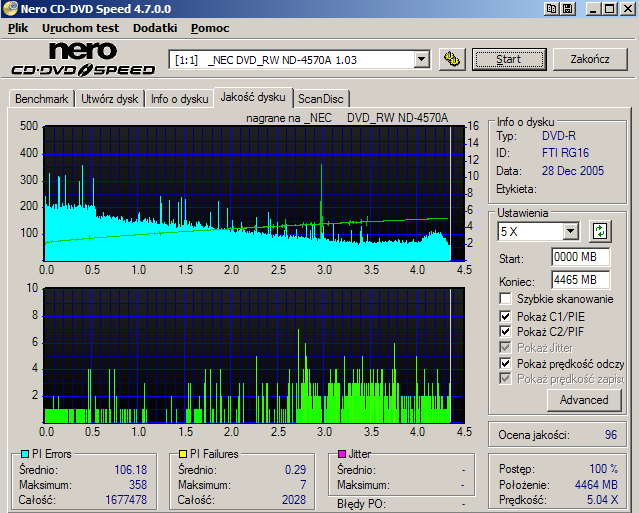Screen dimensions: 639x513
Task: Click the Start button
Action: pyautogui.click(x=509, y=59)
